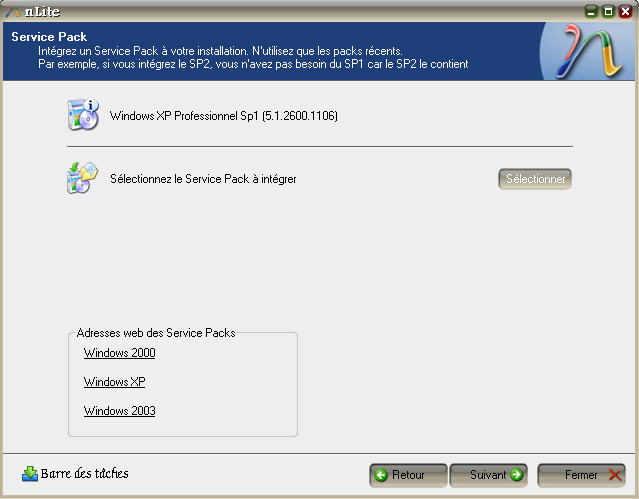Image resolution: width=639 pixels, height=499 pixels.
Task: Open the Windows 2003 service pack link
Action: point(119,411)
